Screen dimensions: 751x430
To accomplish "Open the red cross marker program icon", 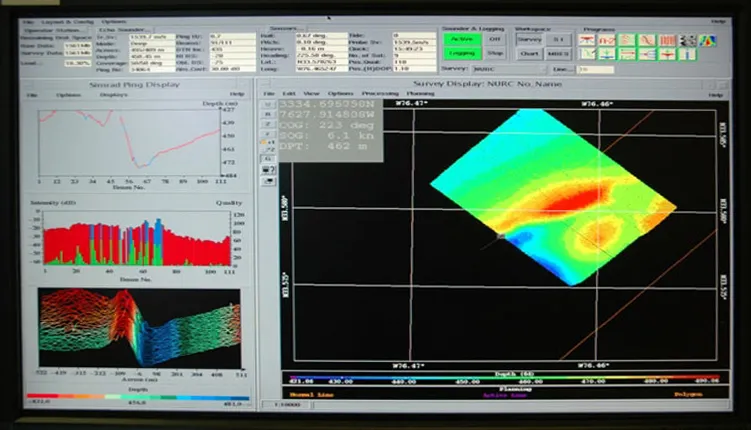I will (x=667, y=54).
